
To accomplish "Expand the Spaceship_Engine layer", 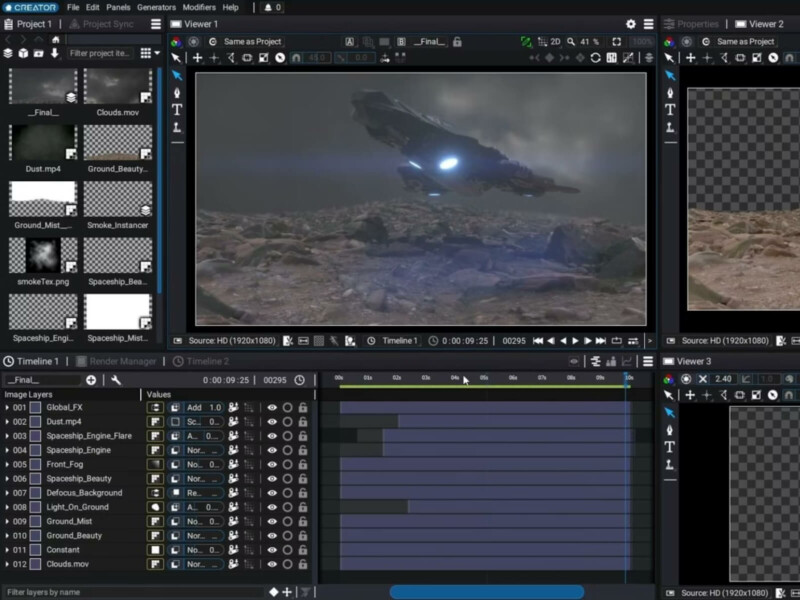I will tap(7, 451).
